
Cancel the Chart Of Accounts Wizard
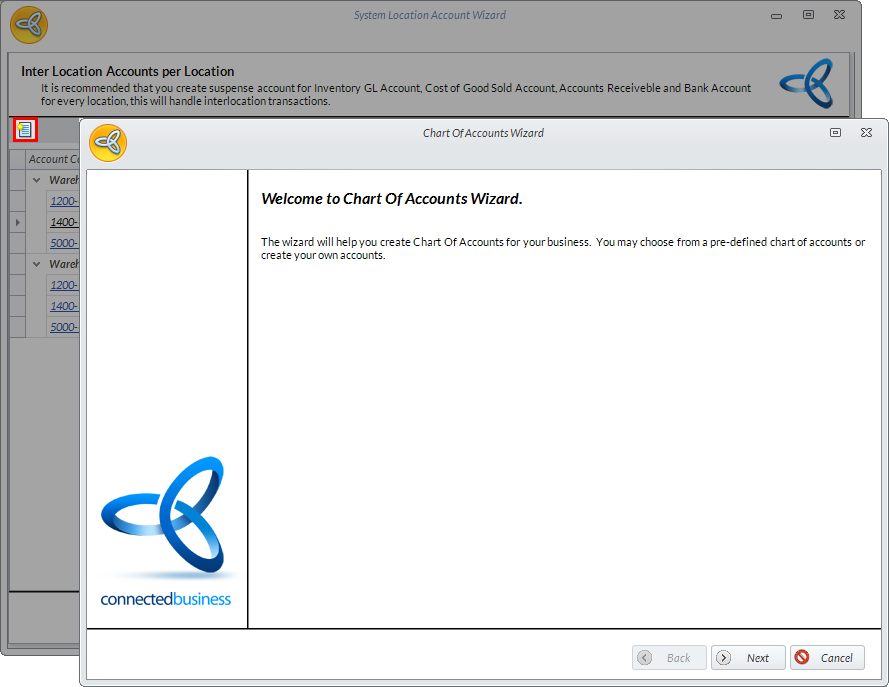tap(827, 658)
